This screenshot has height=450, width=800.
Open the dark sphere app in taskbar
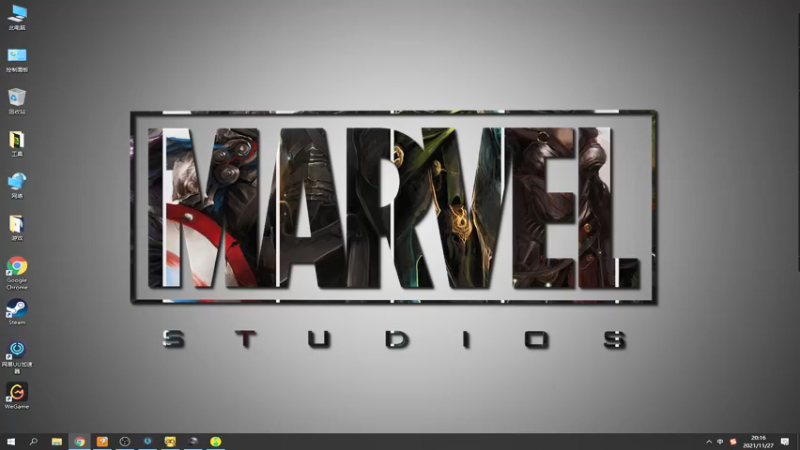(x=193, y=441)
